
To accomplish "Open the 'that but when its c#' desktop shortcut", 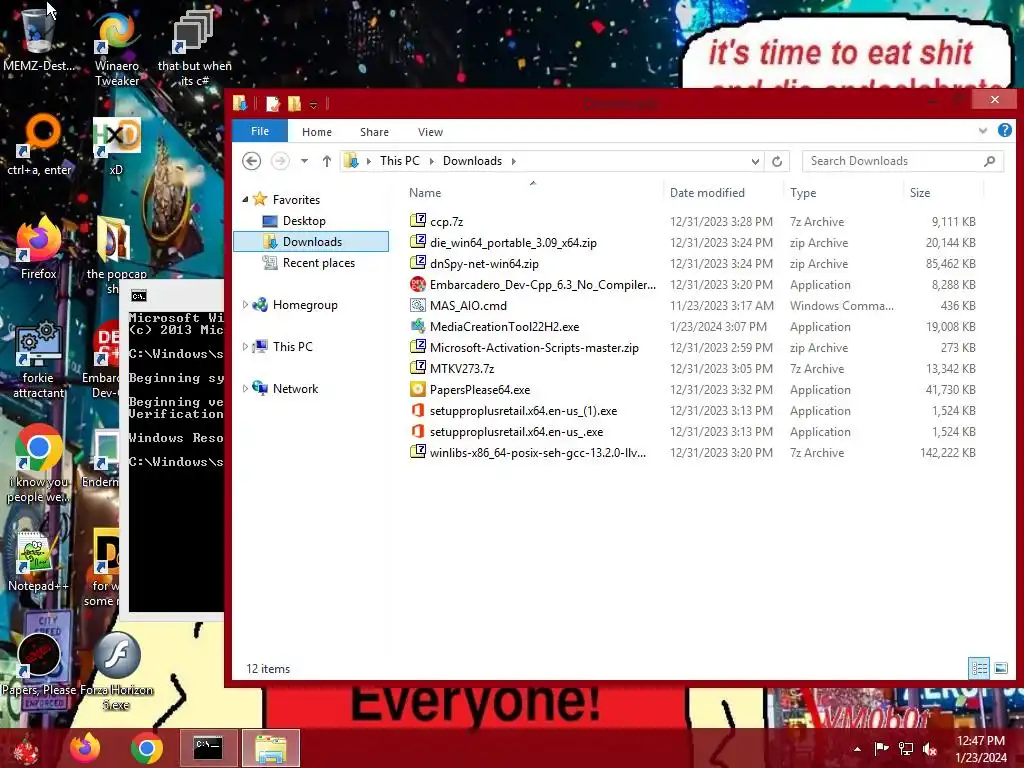I will tap(194, 47).
